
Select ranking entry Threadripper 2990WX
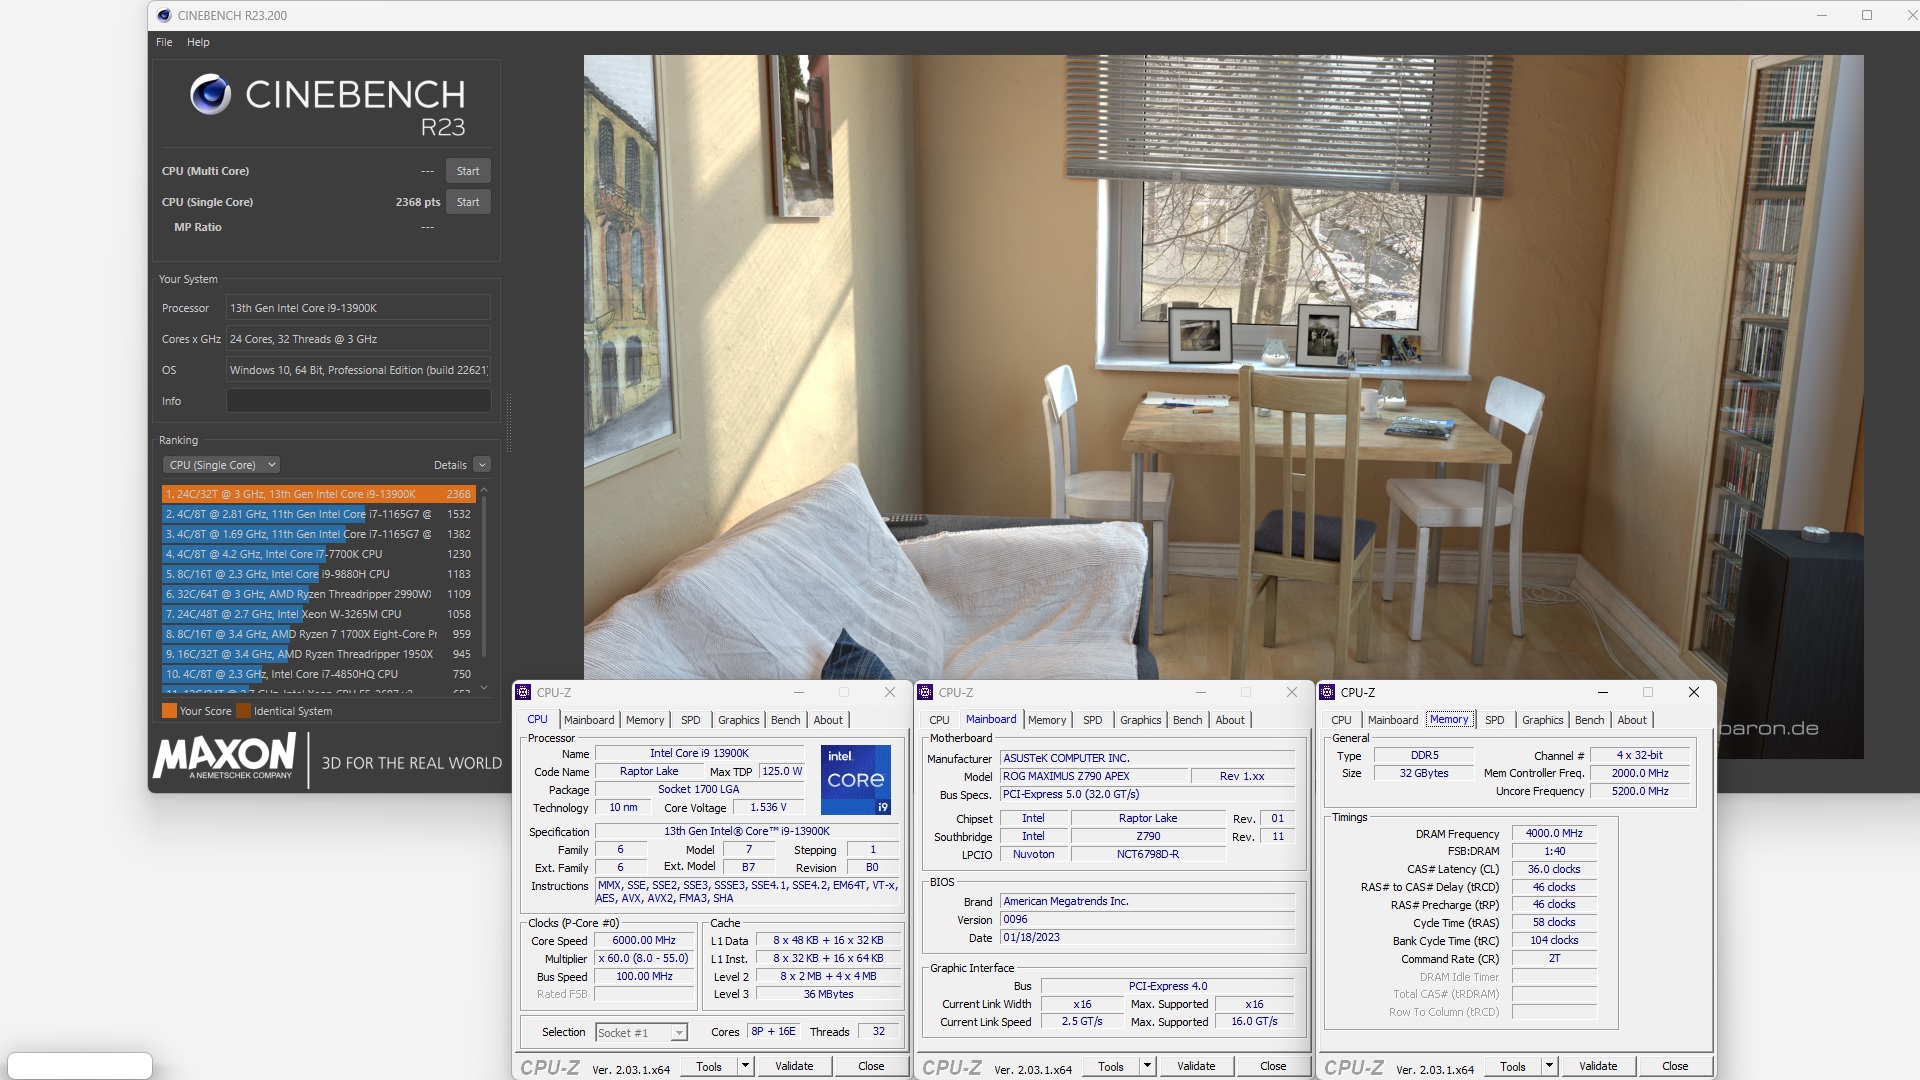(x=318, y=594)
